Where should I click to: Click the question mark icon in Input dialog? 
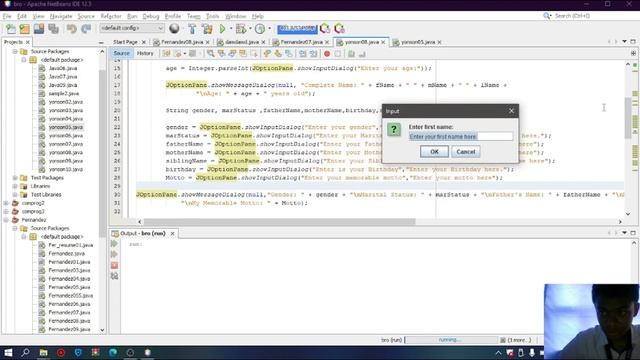tap(394, 130)
